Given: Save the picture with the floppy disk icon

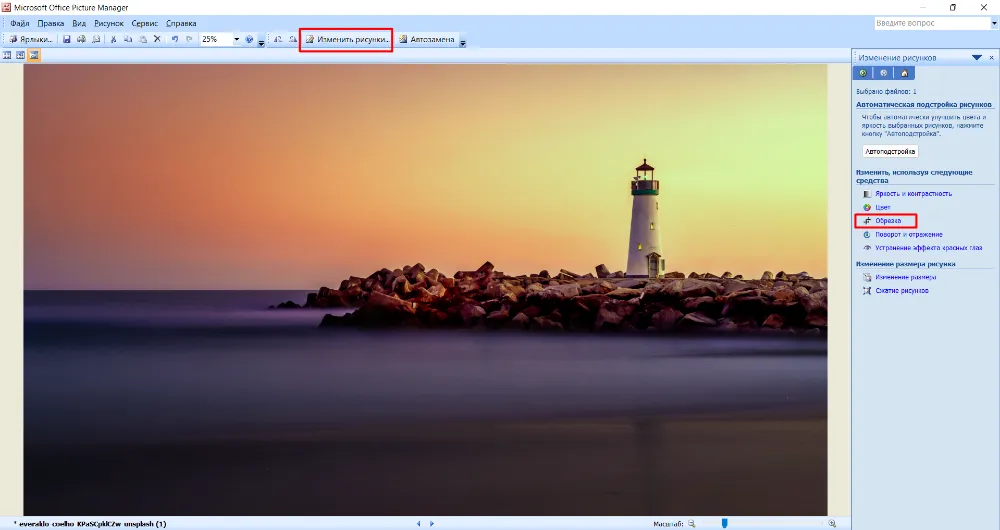Looking at the screenshot, I should point(66,39).
